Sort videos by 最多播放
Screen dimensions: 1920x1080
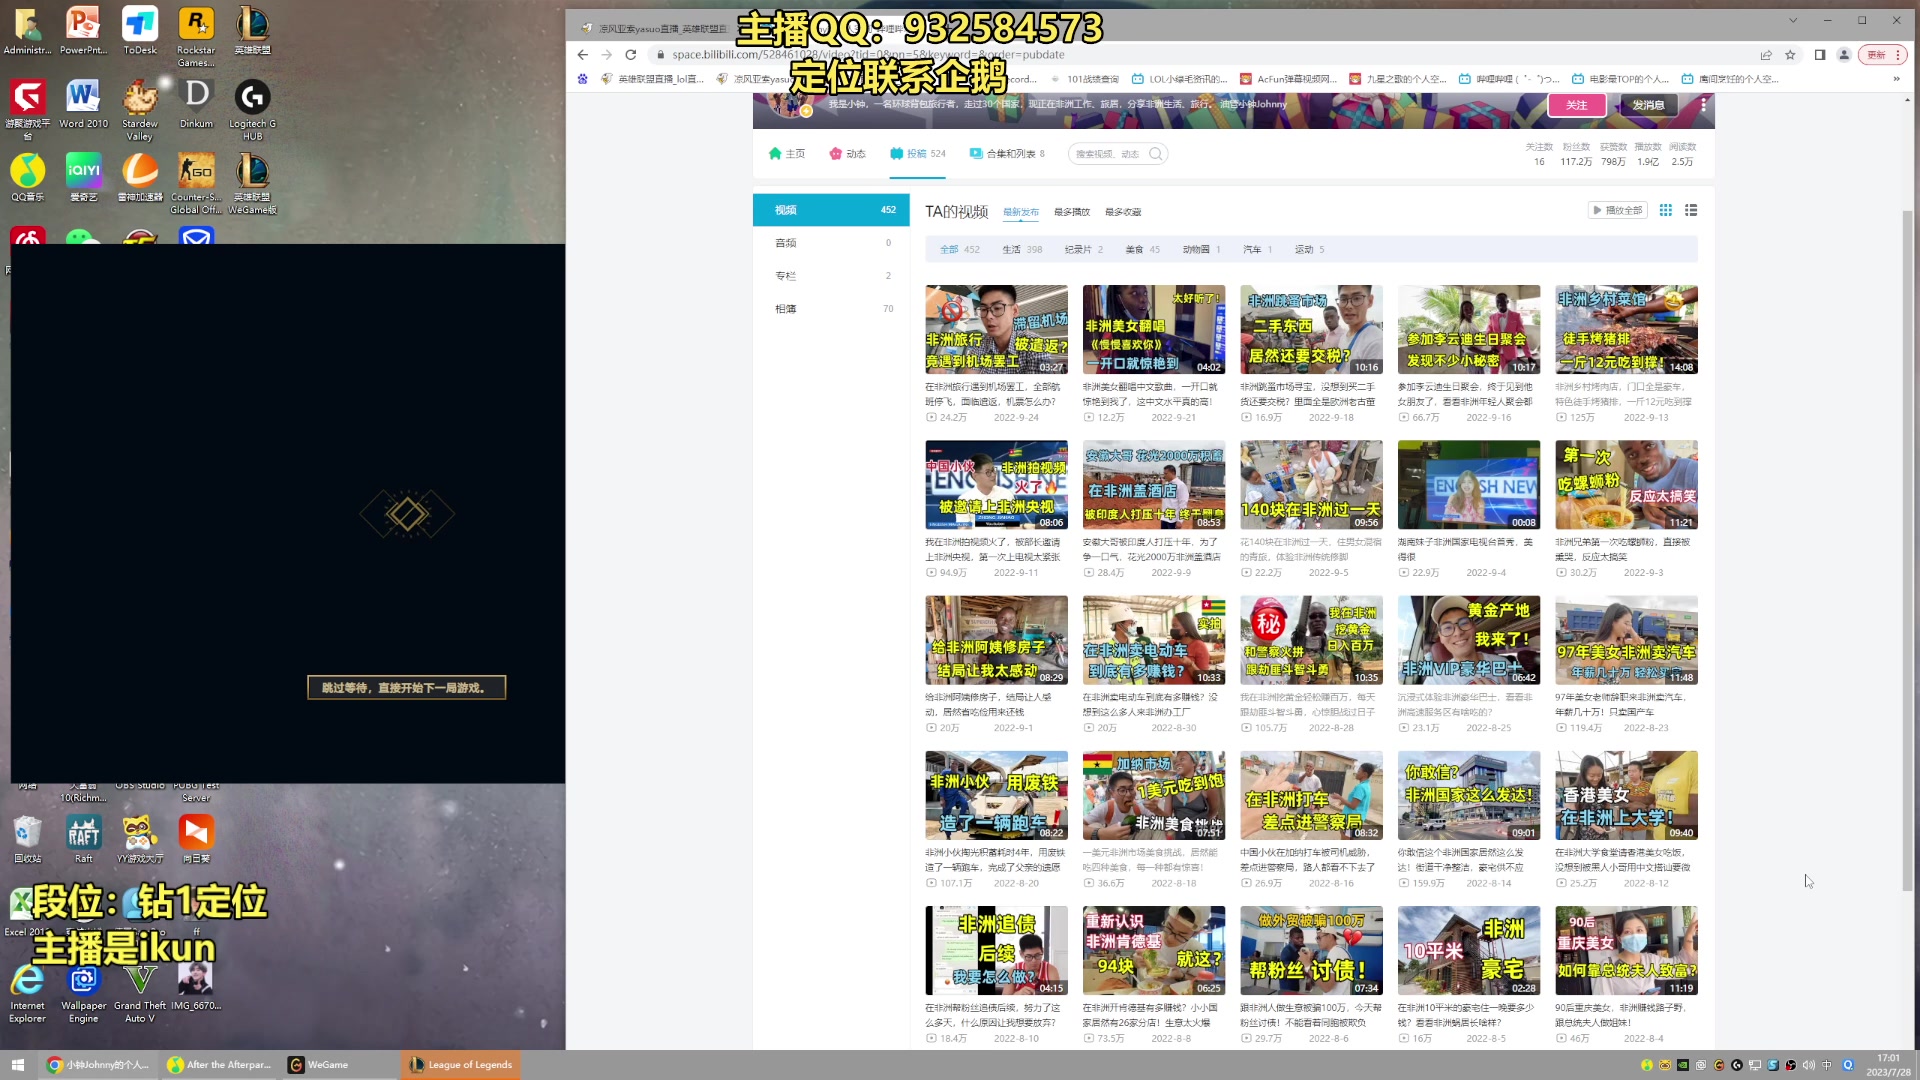pyautogui.click(x=1072, y=212)
